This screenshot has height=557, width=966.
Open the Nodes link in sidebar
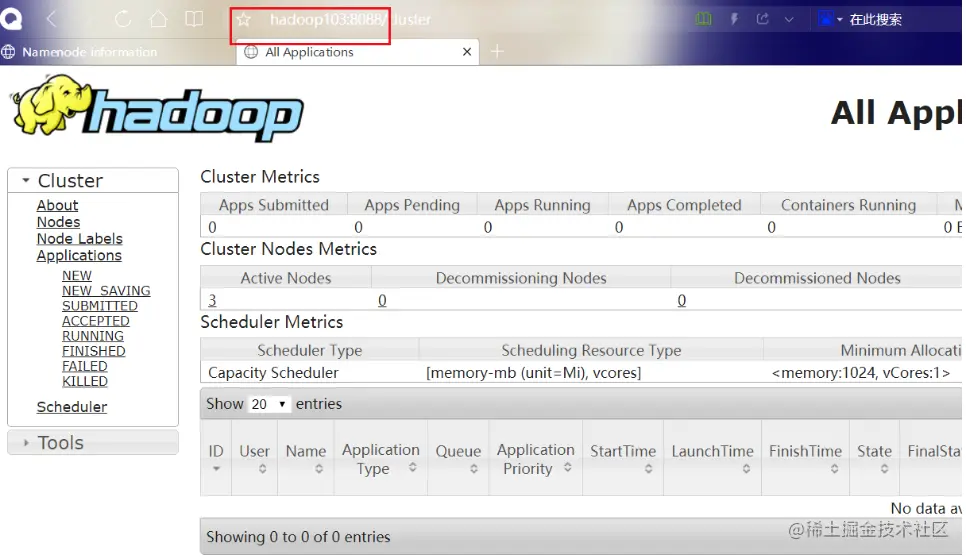(x=59, y=222)
